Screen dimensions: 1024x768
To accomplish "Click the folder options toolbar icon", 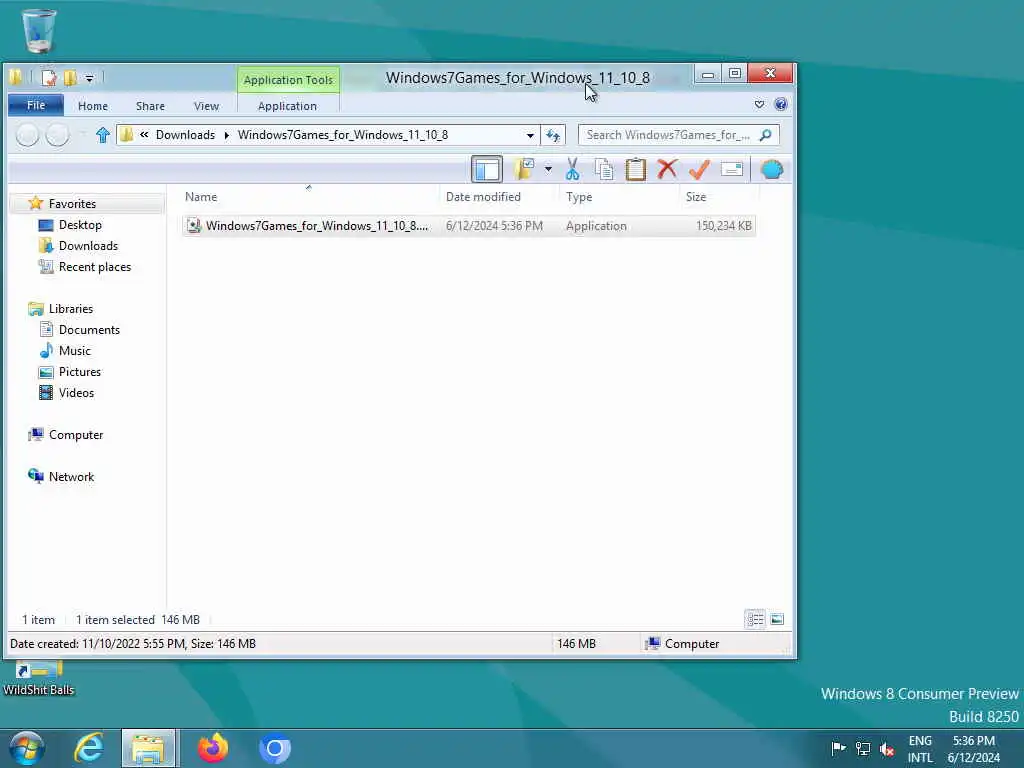I will pos(524,169).
